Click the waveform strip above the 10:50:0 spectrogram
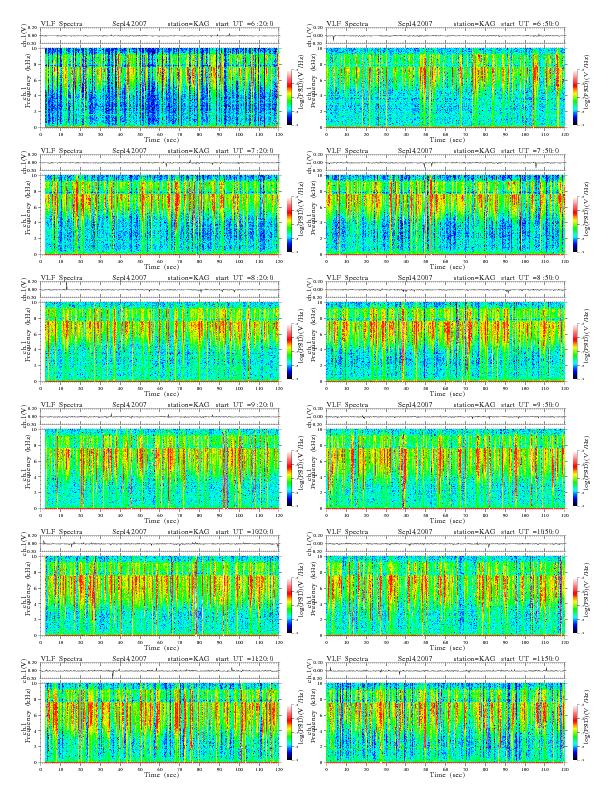Viewport: 612px width, 792px height. 445,543
